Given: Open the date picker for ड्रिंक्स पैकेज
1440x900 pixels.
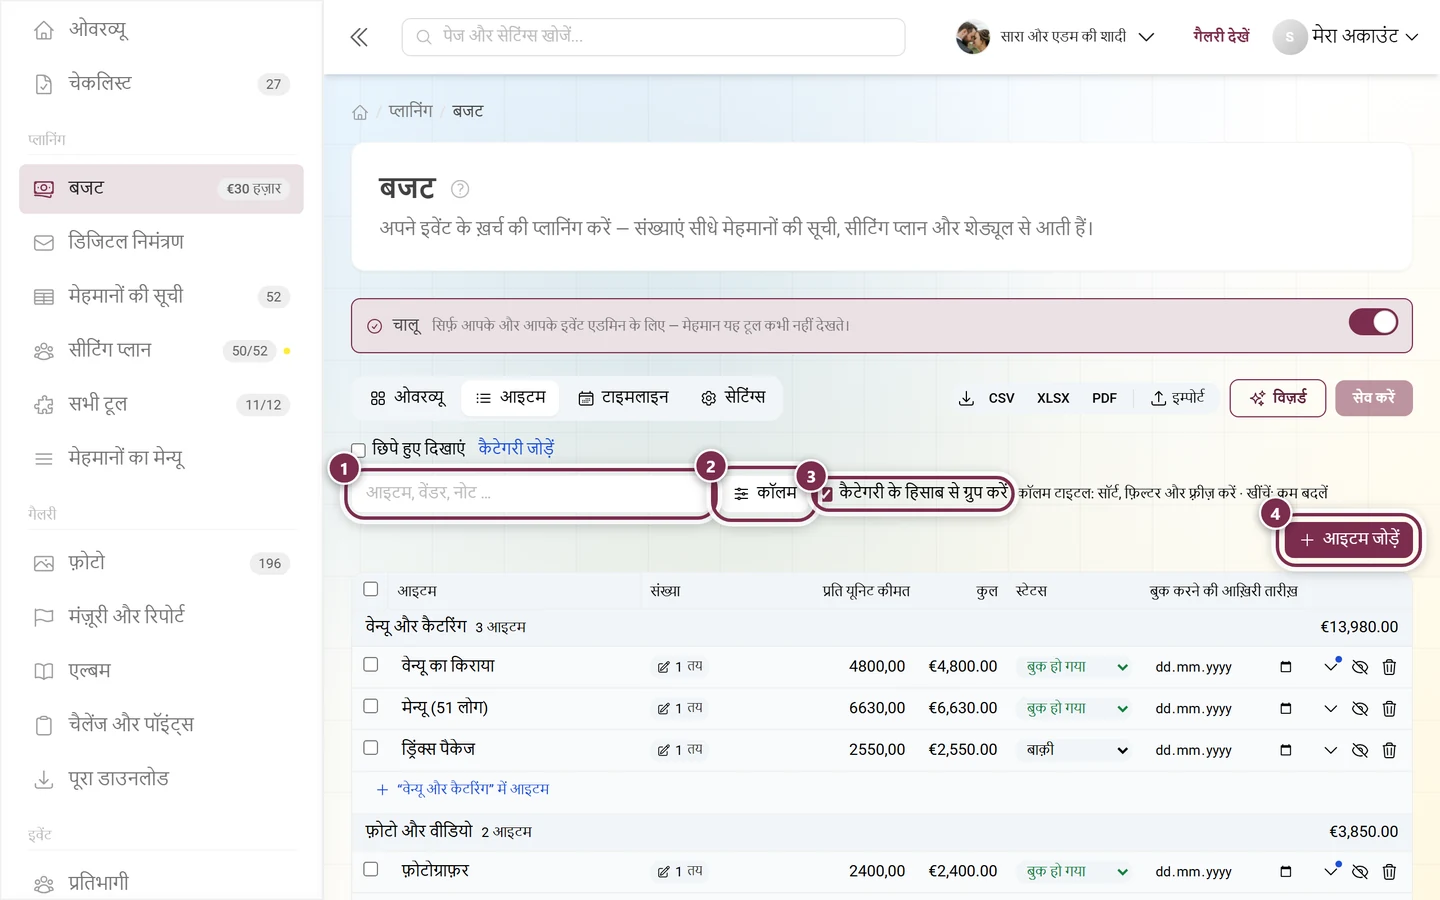Looking at the screenshot, I should [1286, 750].
